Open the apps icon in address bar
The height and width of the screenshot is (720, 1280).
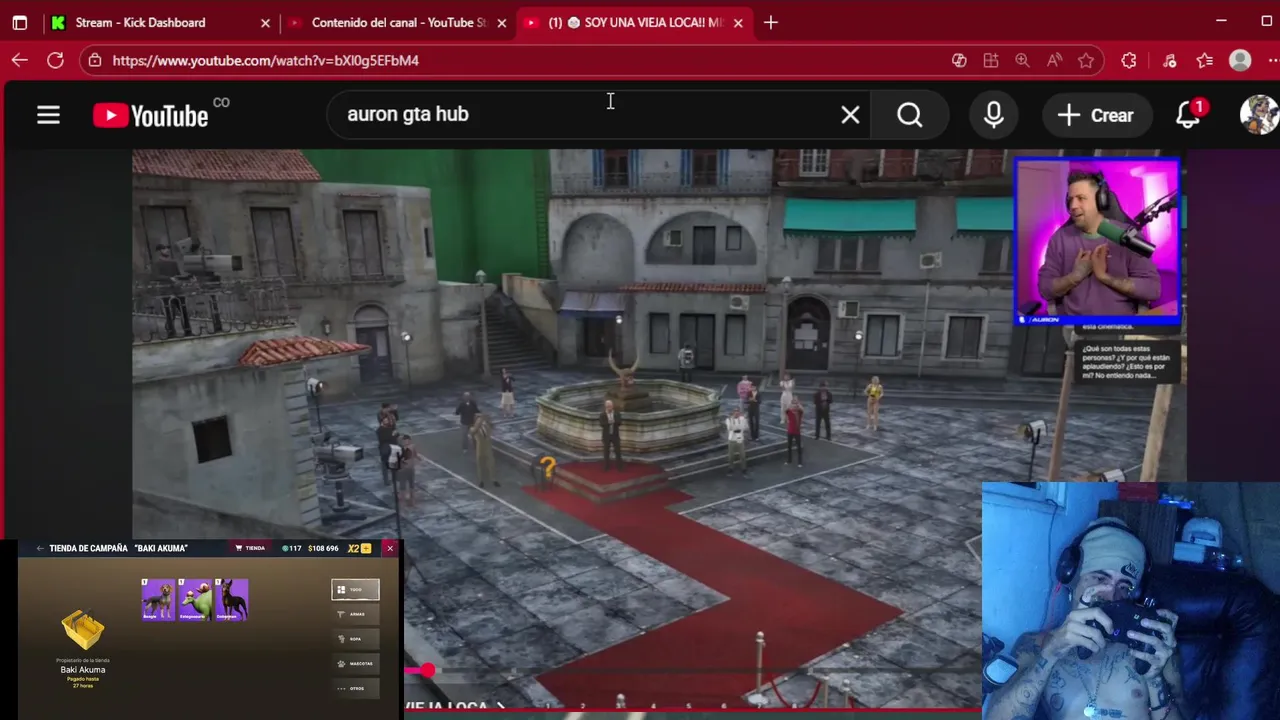991,60
